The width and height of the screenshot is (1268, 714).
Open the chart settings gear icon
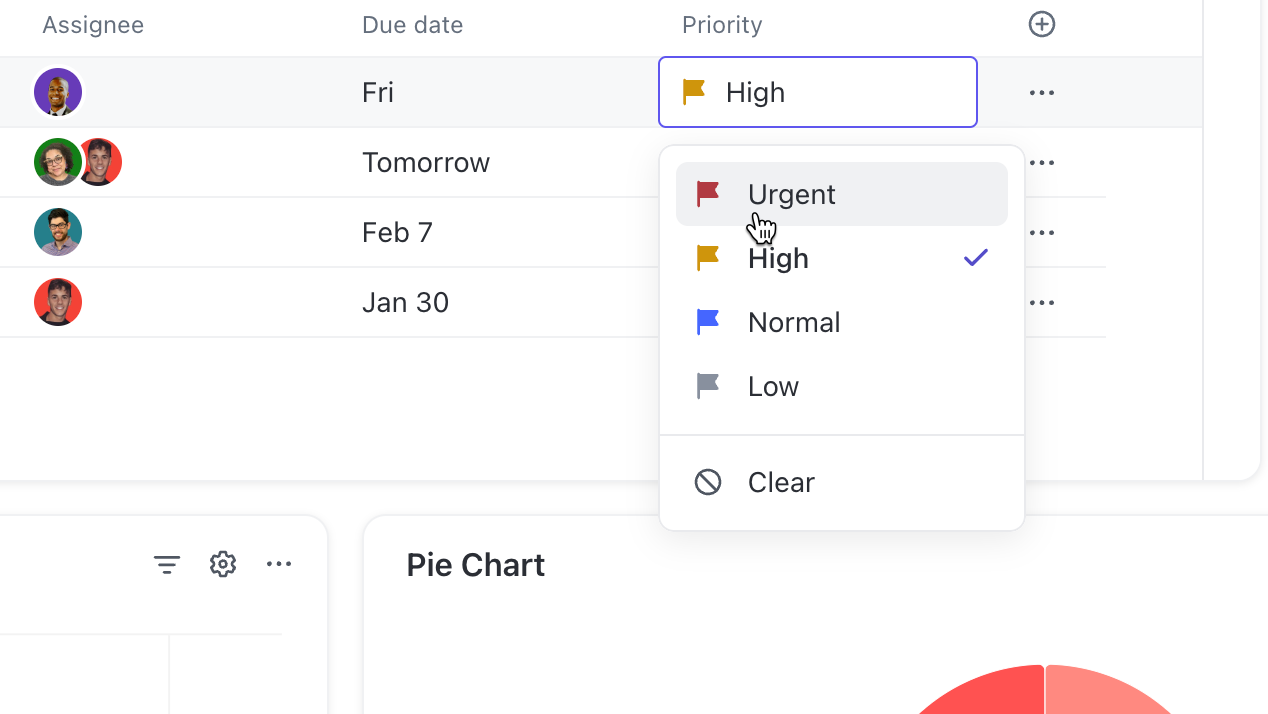click(x=222, y=563)
